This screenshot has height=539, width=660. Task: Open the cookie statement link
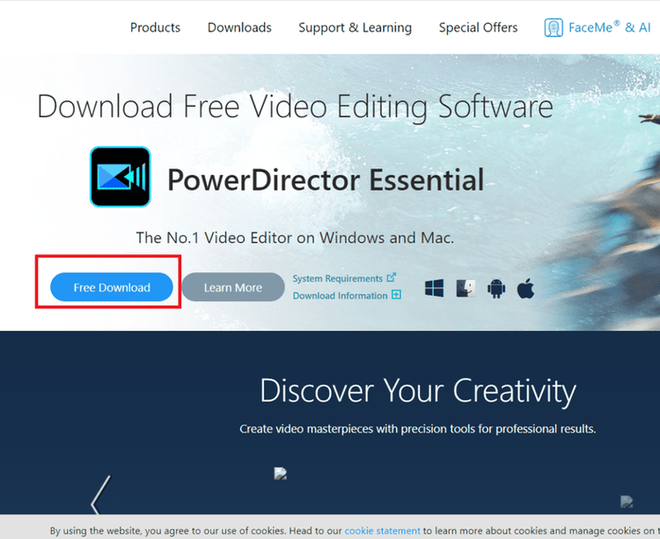point(382,531)
